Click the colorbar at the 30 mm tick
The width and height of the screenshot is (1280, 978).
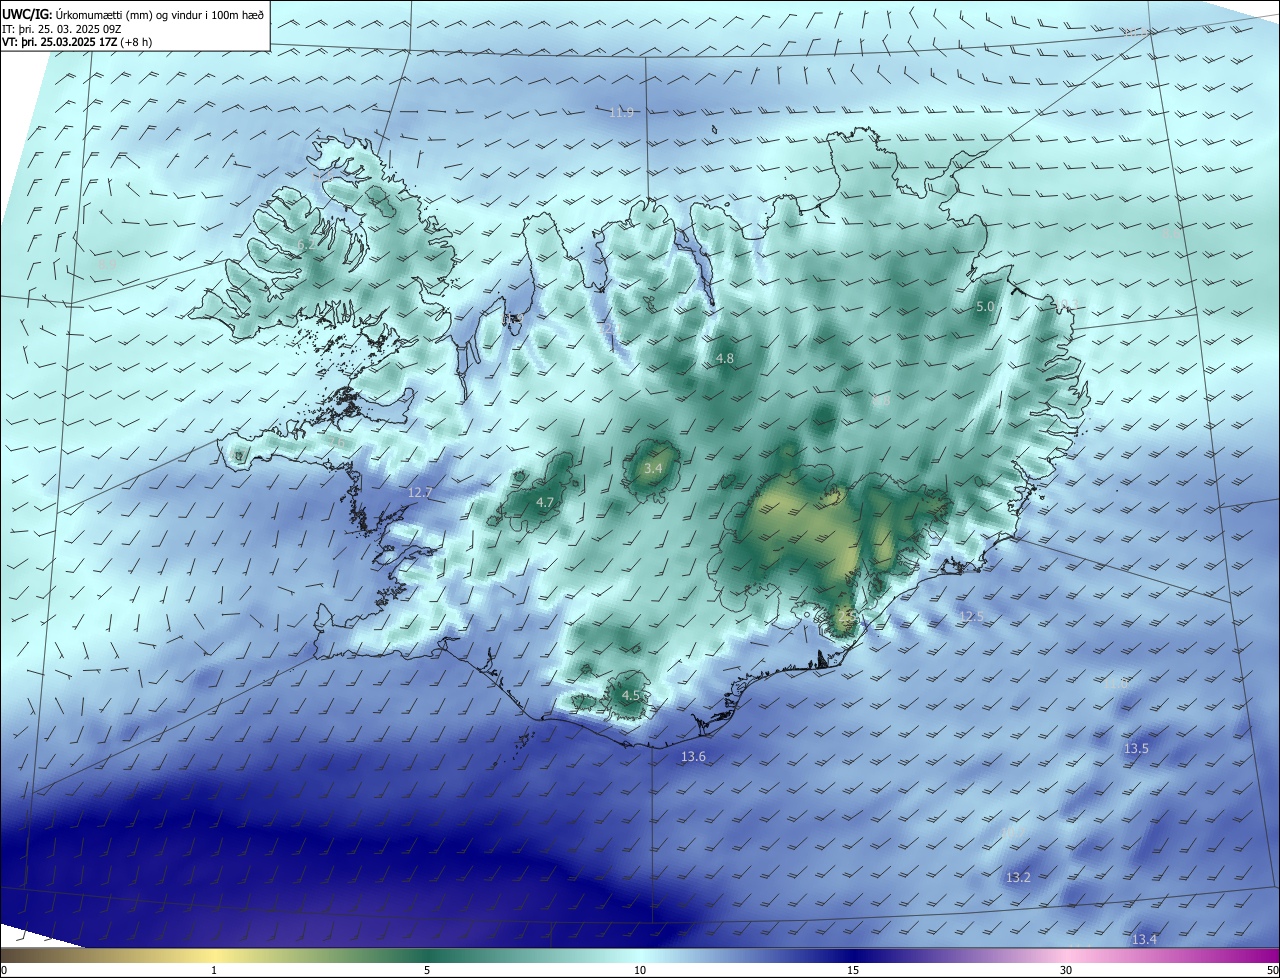[x=1066, y=970]
